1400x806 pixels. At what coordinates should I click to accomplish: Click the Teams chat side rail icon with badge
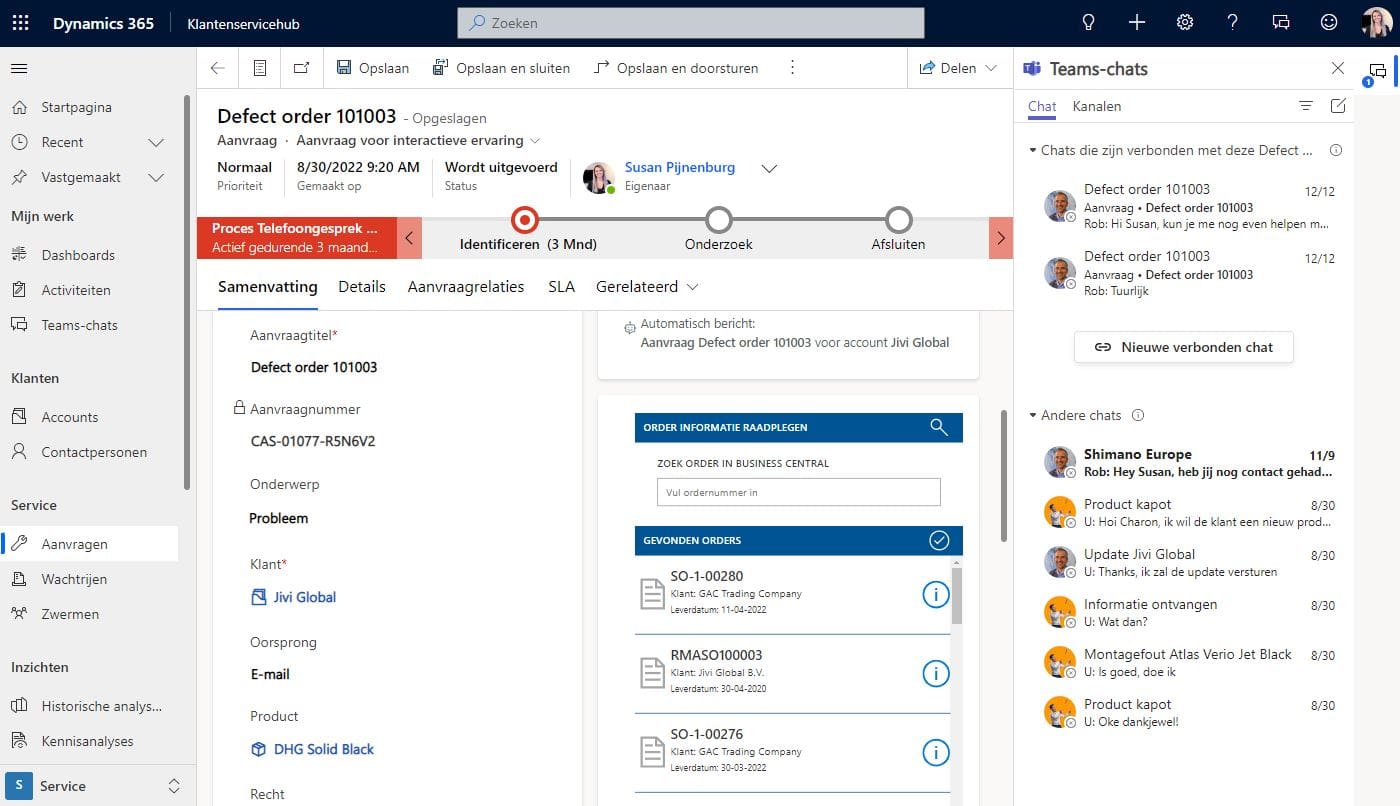tap(1377, 73)
